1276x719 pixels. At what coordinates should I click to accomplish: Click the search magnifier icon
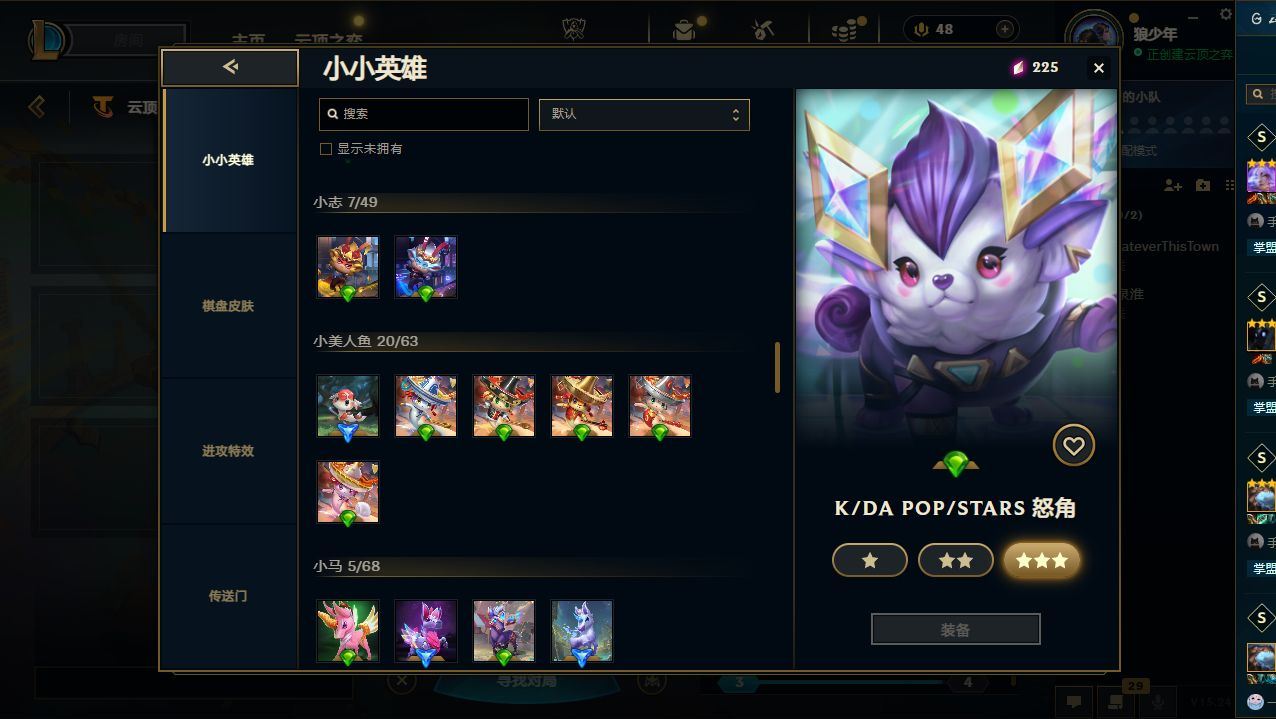[x=333, y=114]
